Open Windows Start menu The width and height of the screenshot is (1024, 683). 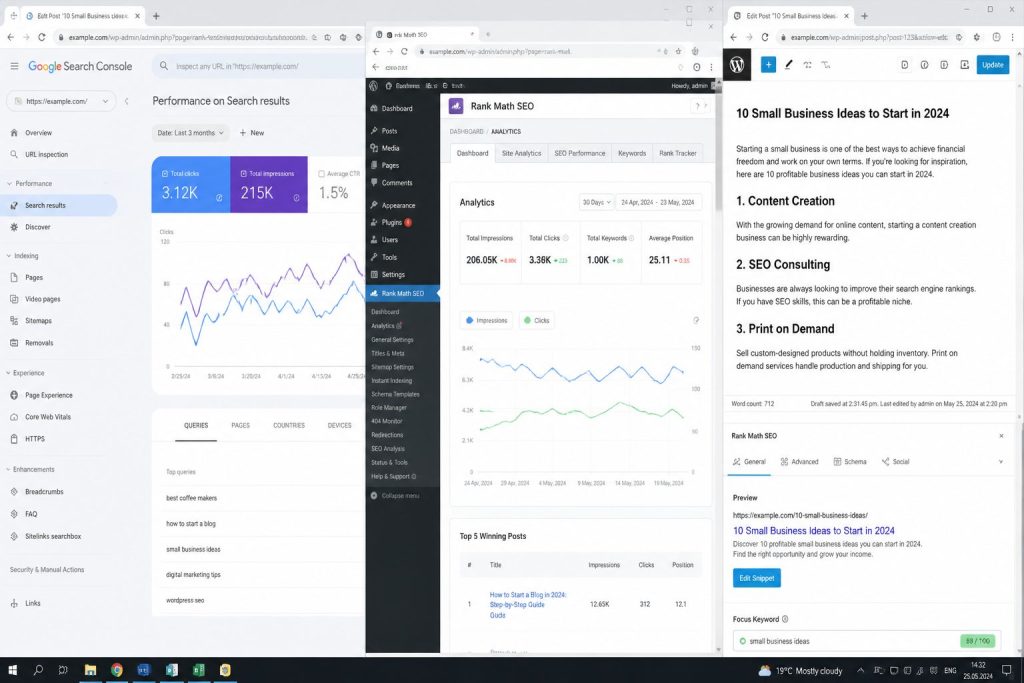click(12, 670)
